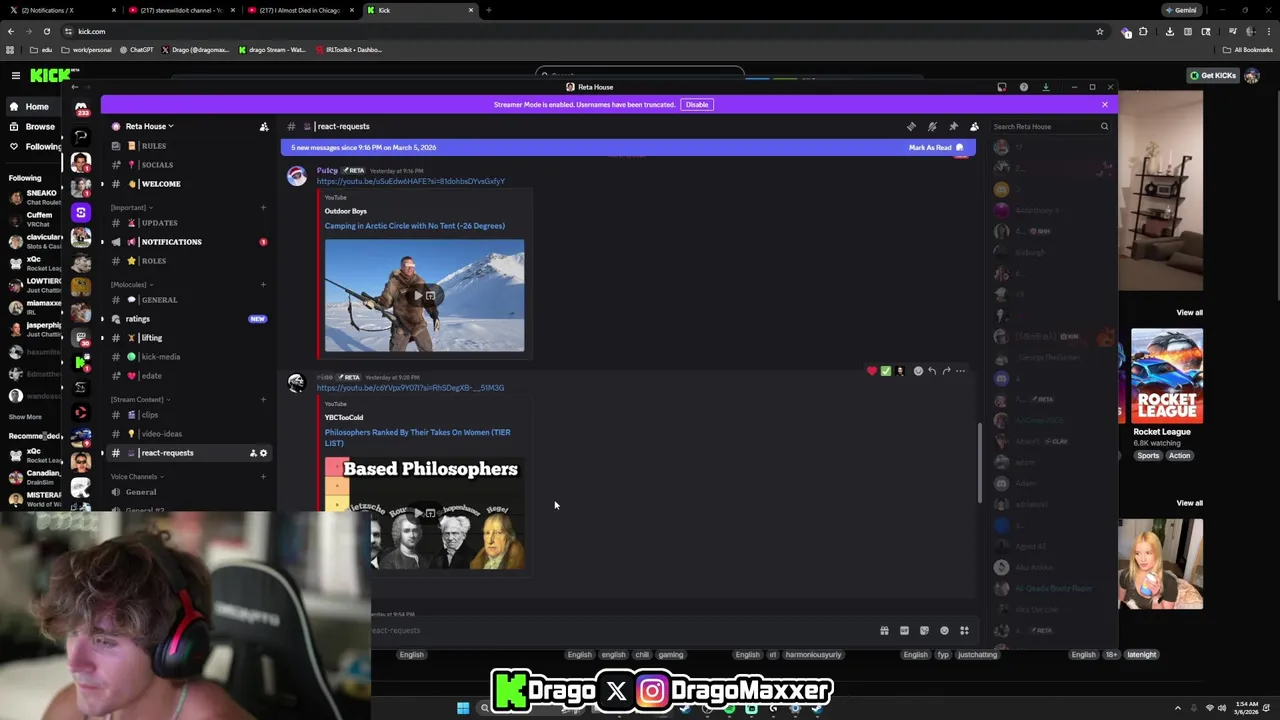Click search magnifier in Reta House search
Screen dimensions: 1280x720
(1104, 127)
